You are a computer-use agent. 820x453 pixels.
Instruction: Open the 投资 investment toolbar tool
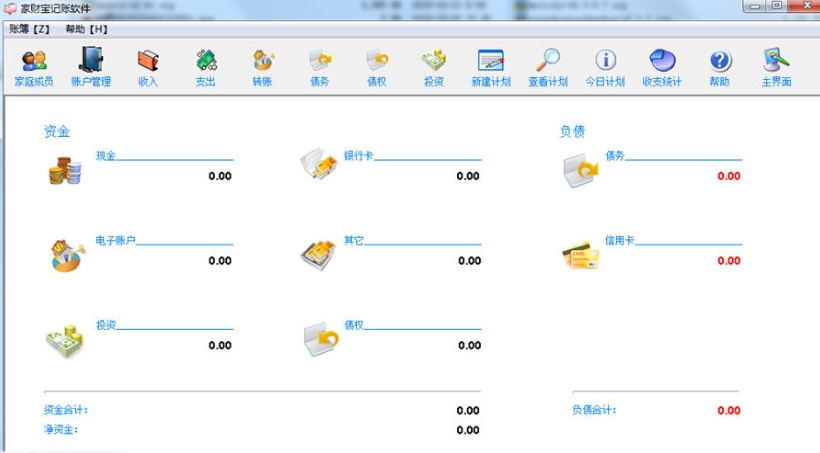point(433,67)
